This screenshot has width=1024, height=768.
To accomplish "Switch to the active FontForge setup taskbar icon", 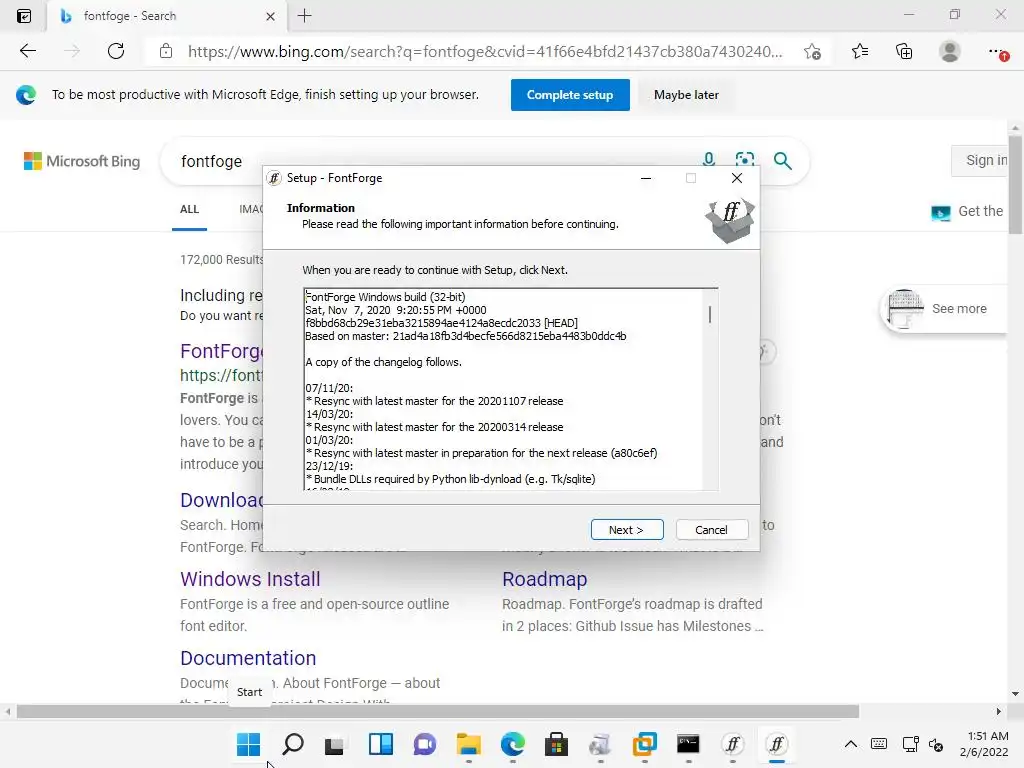I will tap(776, 744).
